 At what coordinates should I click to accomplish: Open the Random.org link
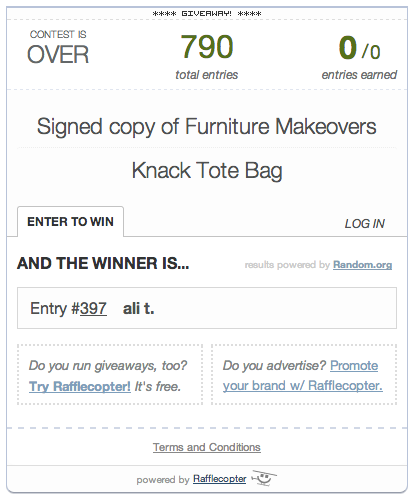click(x=362, y=265)
